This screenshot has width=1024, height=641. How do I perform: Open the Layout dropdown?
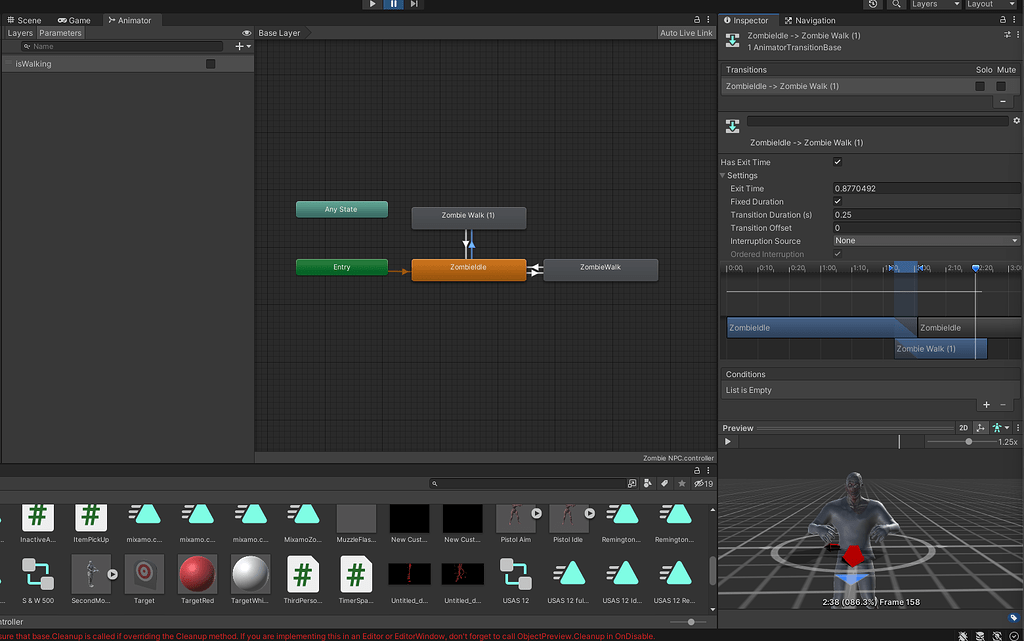(x=990, y=4)
